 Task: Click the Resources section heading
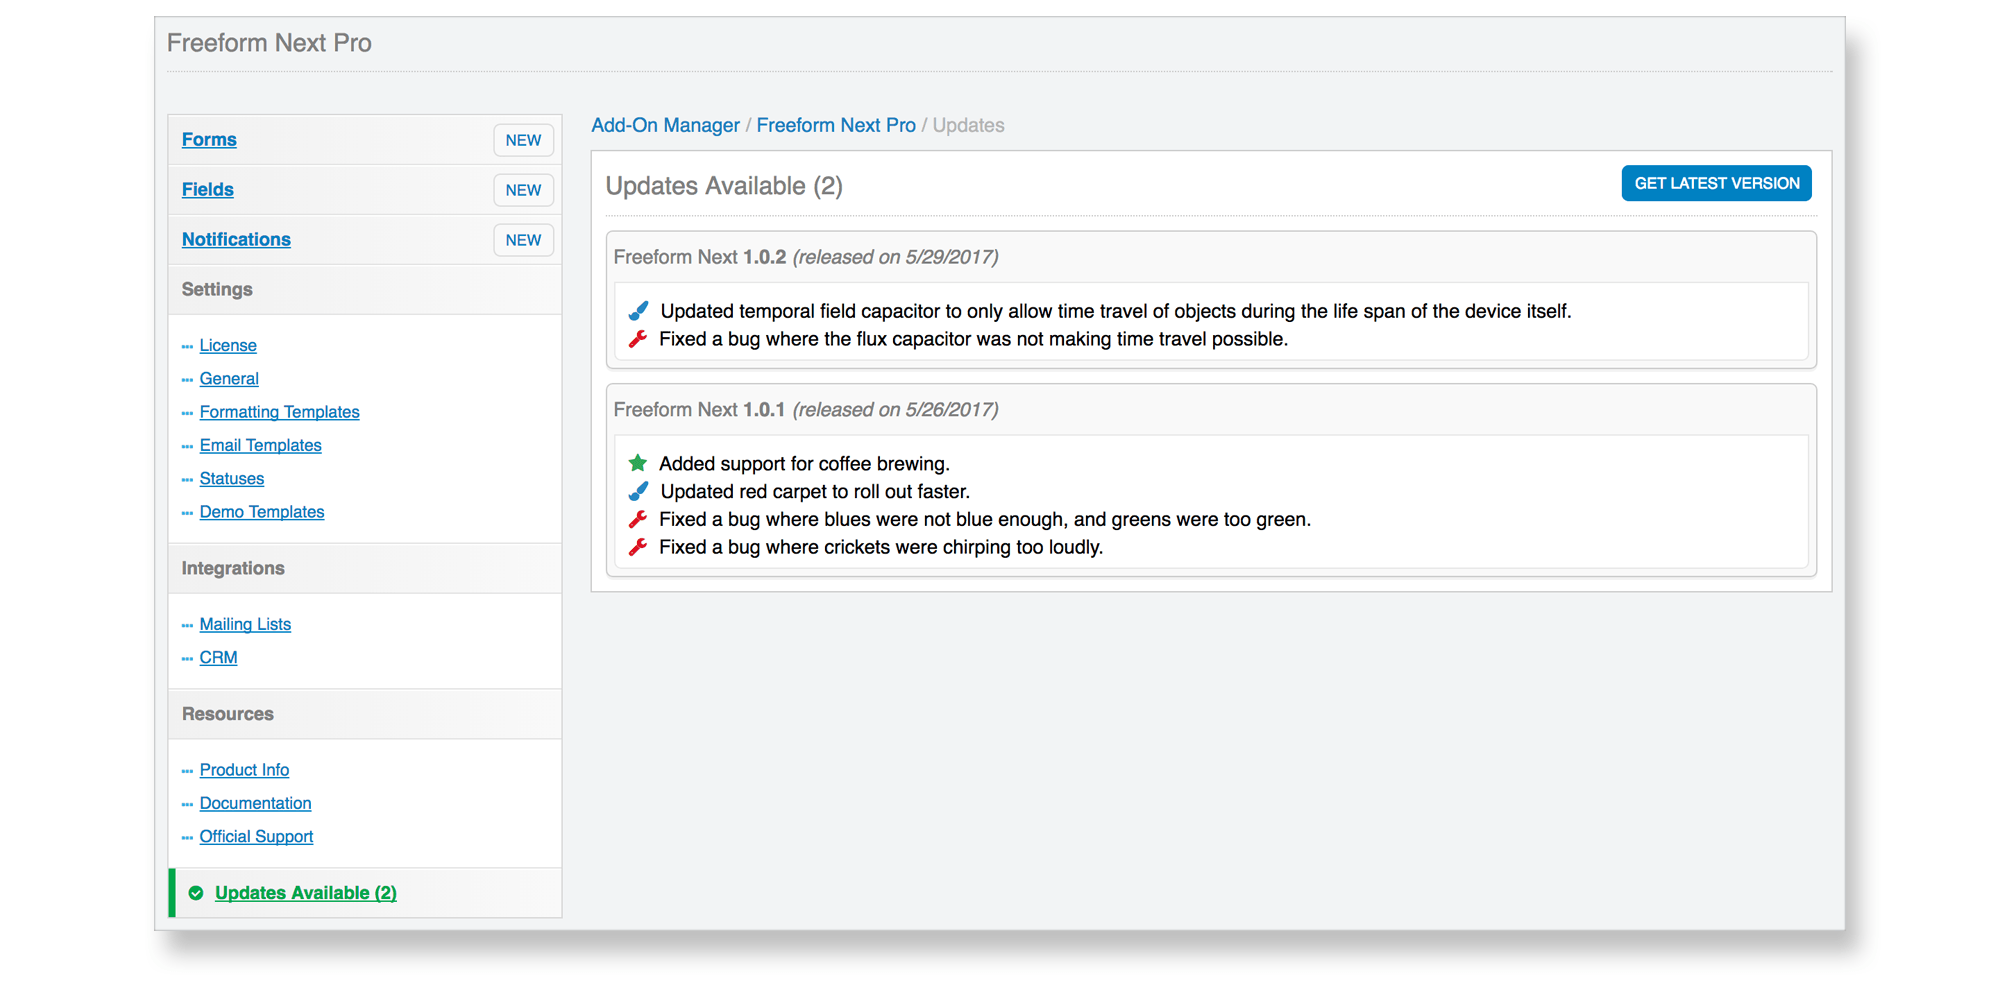[x=228, y=714]
